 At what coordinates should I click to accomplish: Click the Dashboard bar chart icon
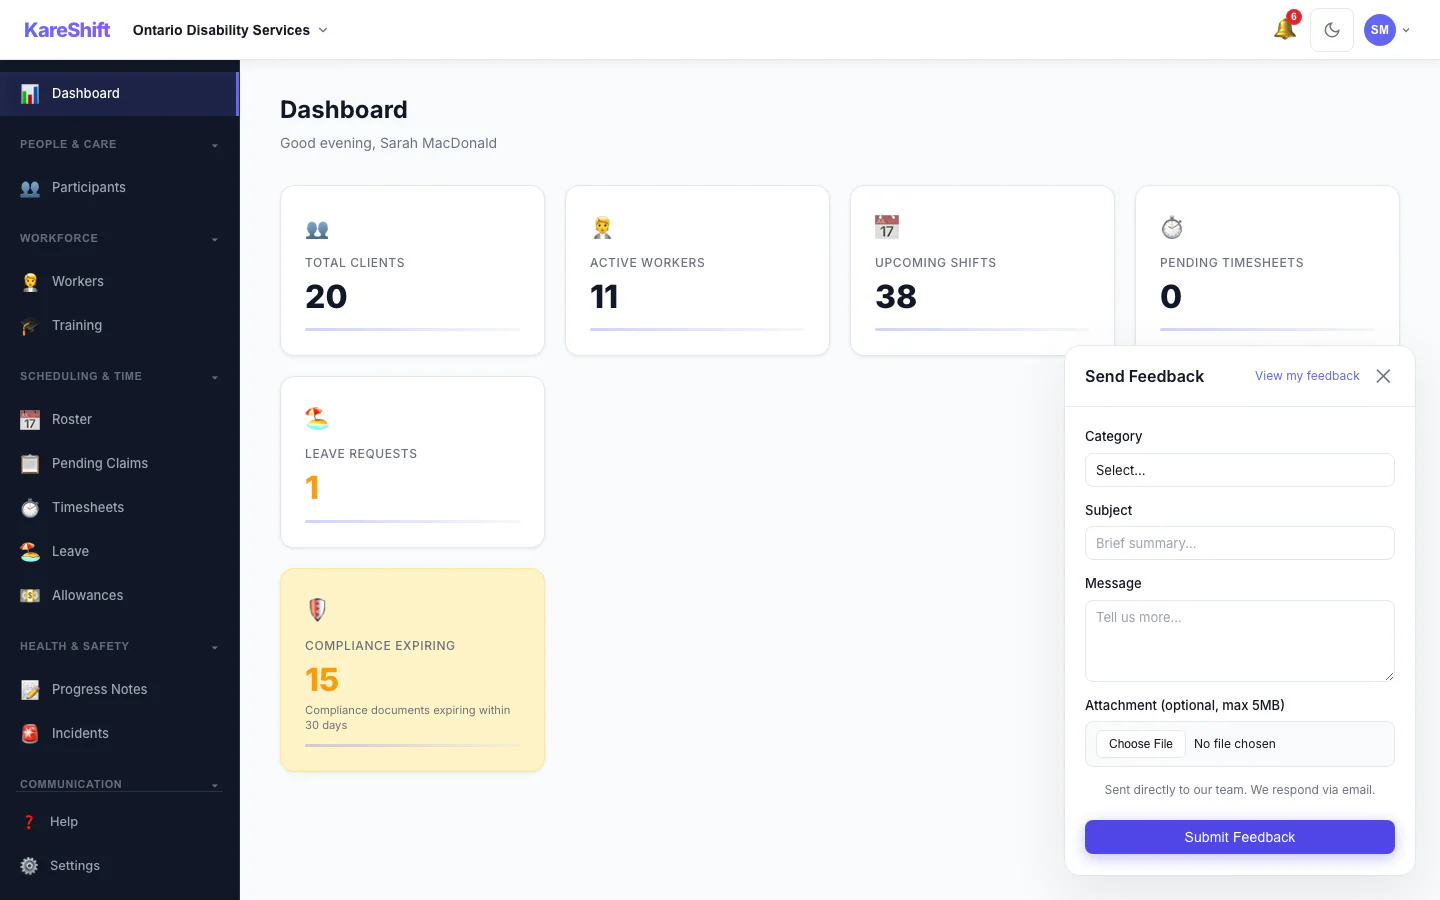(30, 93)
